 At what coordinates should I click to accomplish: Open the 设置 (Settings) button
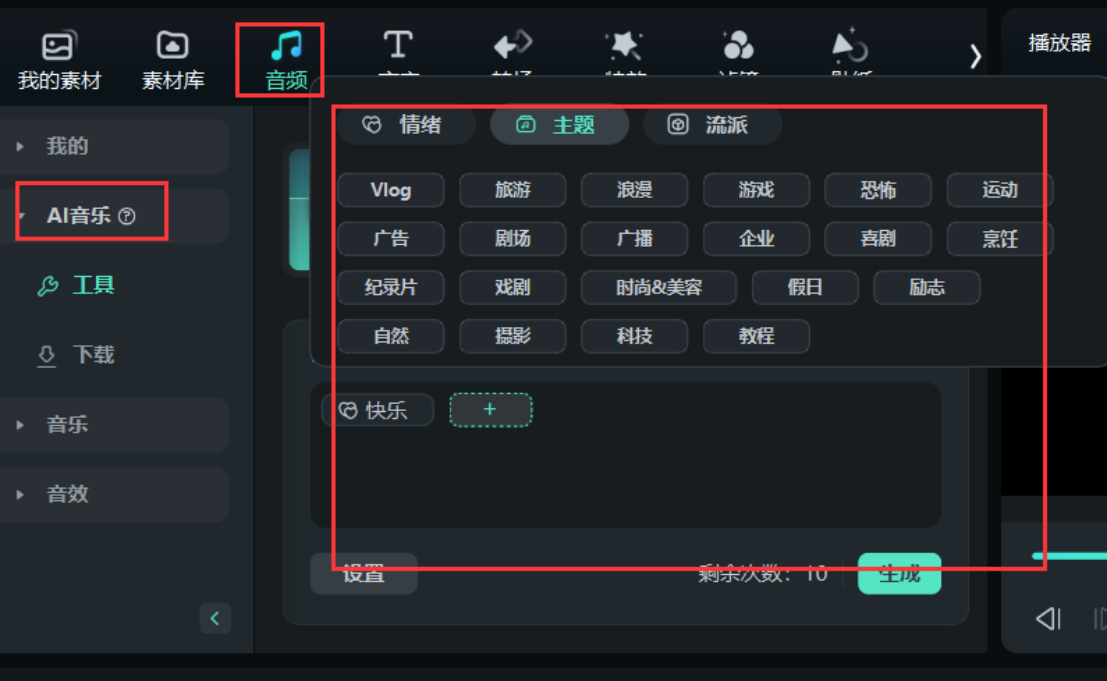pyautogui.click(x=364, y=574)
